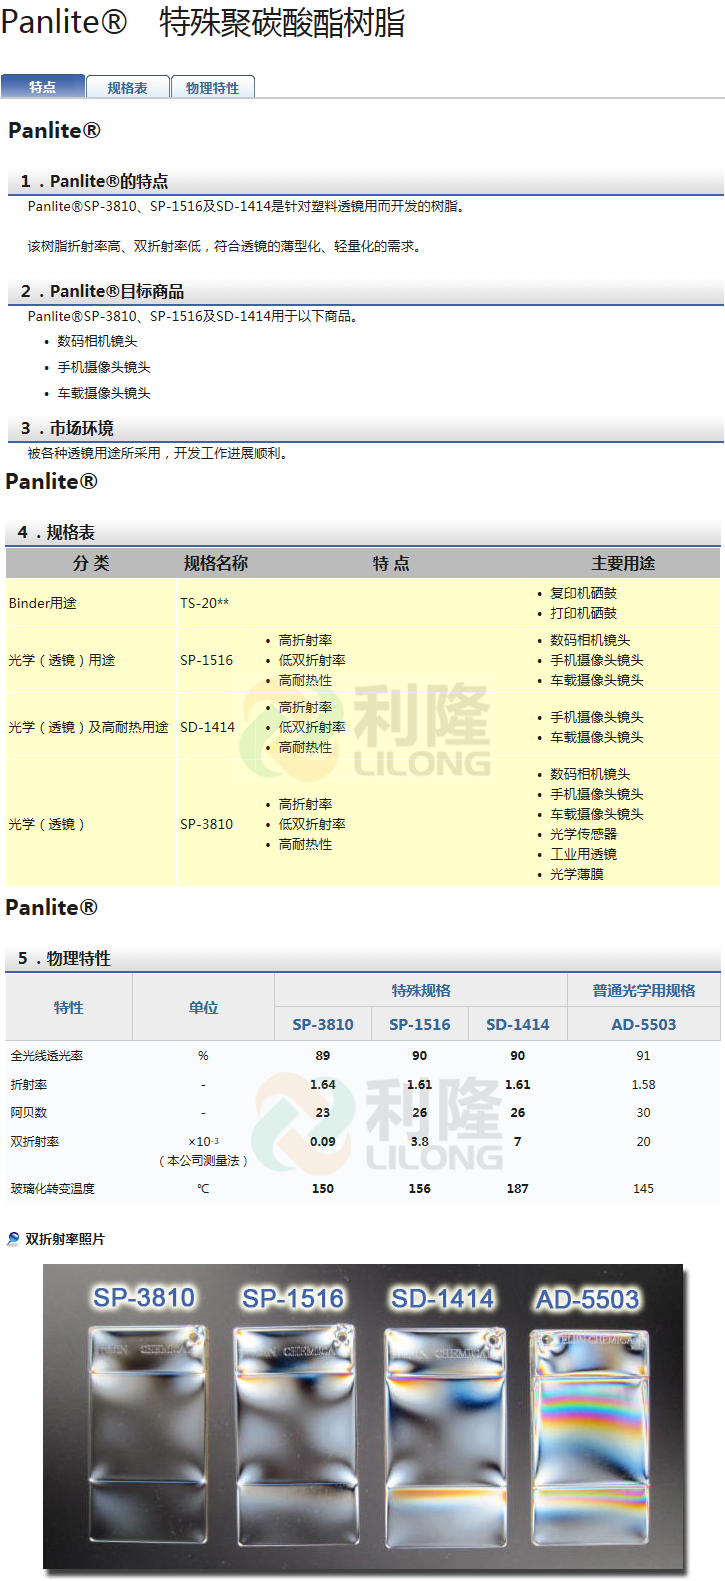725x1581 pixels.
Task: Click the heading 1．Panlite®的特点
Action: [x=94, y=181]
